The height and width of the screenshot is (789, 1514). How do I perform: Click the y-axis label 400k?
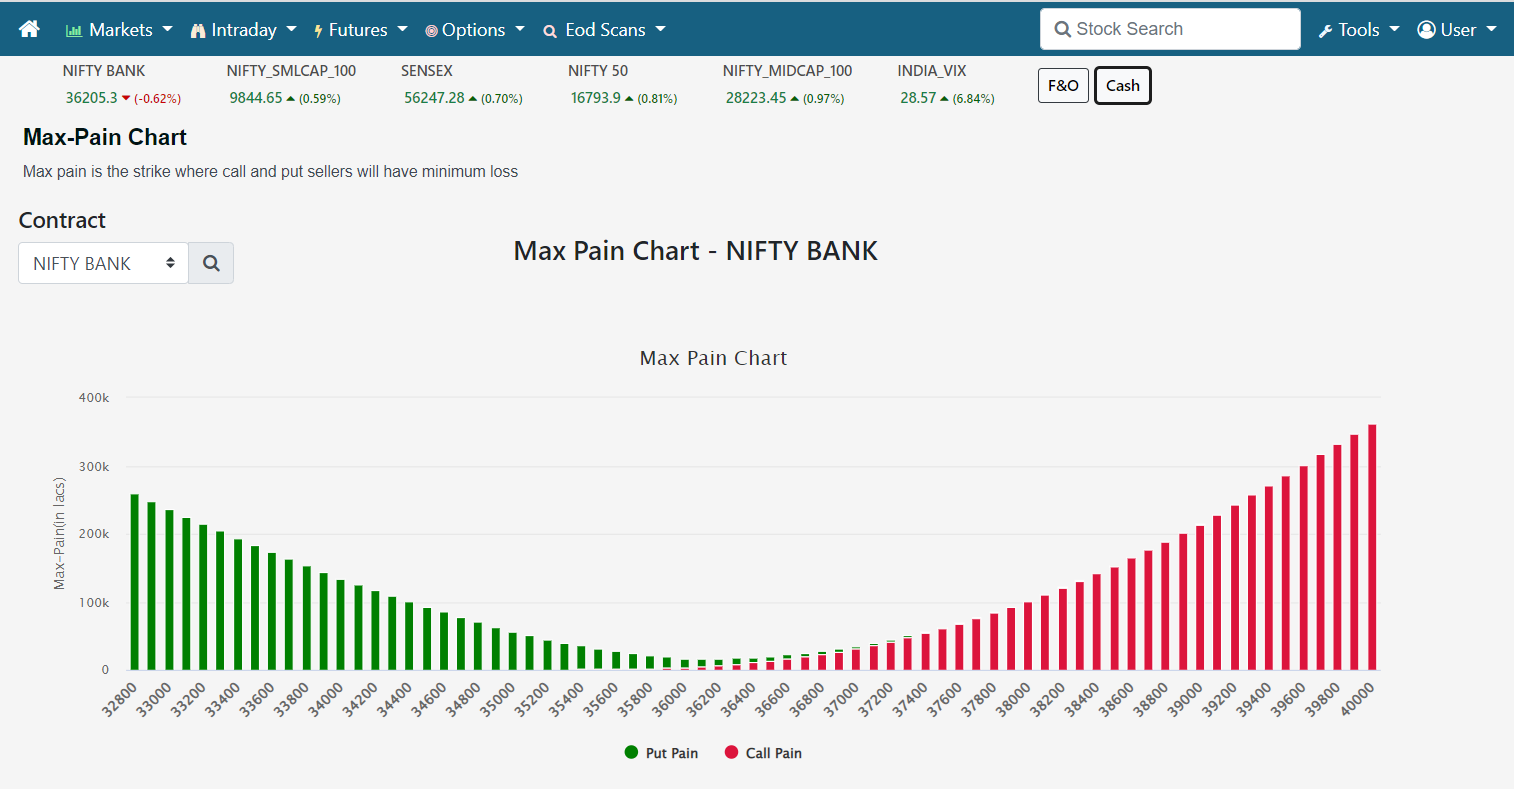tap(94, 398)
